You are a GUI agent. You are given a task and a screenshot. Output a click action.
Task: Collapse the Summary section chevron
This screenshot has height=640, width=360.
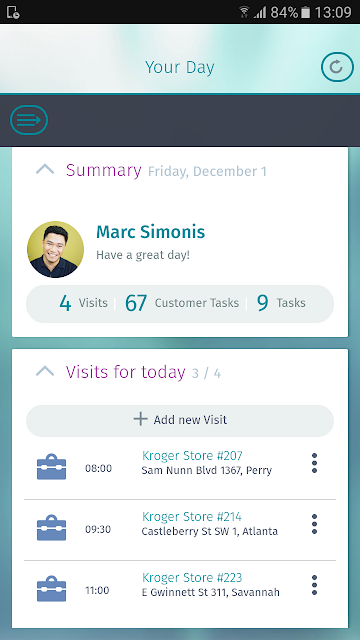(x=45, y=169)
